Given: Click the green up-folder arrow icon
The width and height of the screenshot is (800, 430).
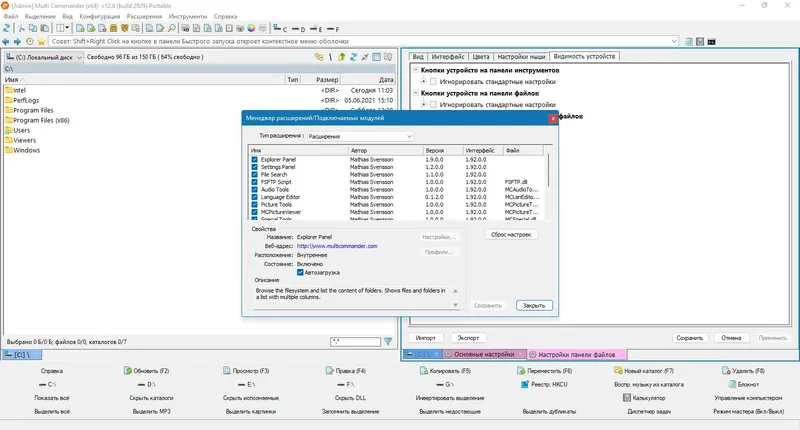Looking at the screenshot, I should 341,57.
